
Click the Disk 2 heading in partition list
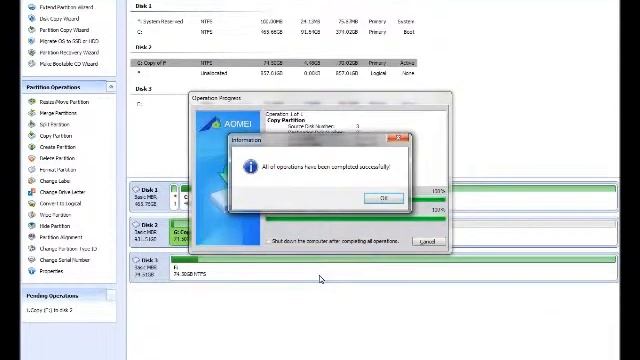(x=143, y=47)
